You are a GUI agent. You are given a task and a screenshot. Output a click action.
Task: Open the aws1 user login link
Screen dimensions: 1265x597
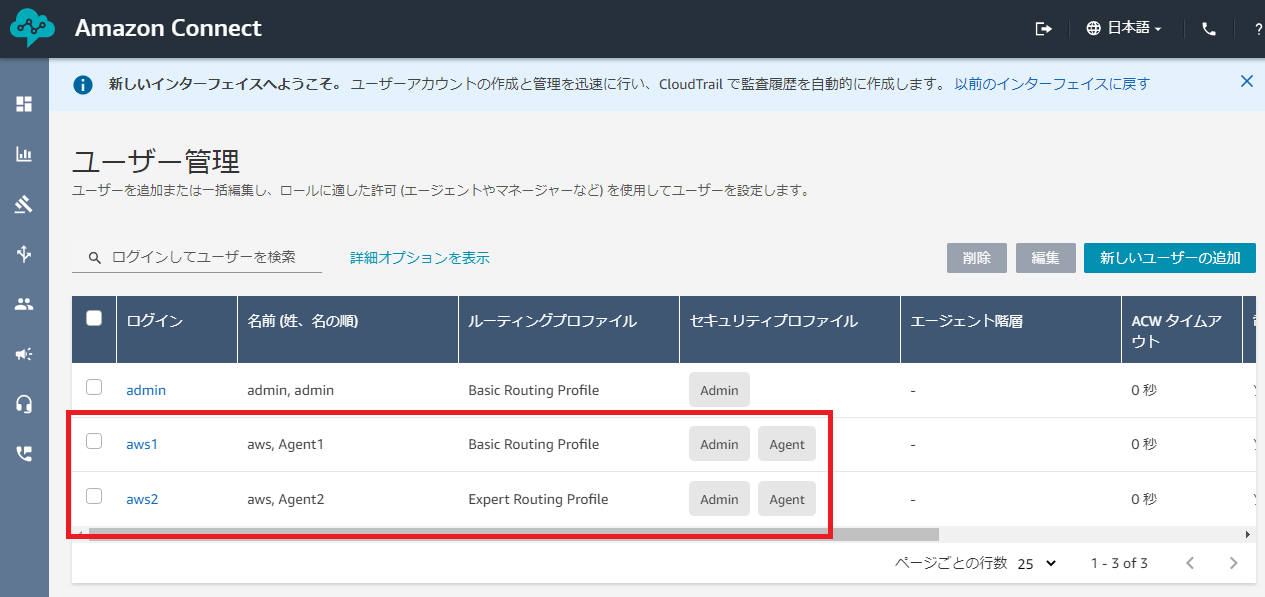(x=142, y=444)
